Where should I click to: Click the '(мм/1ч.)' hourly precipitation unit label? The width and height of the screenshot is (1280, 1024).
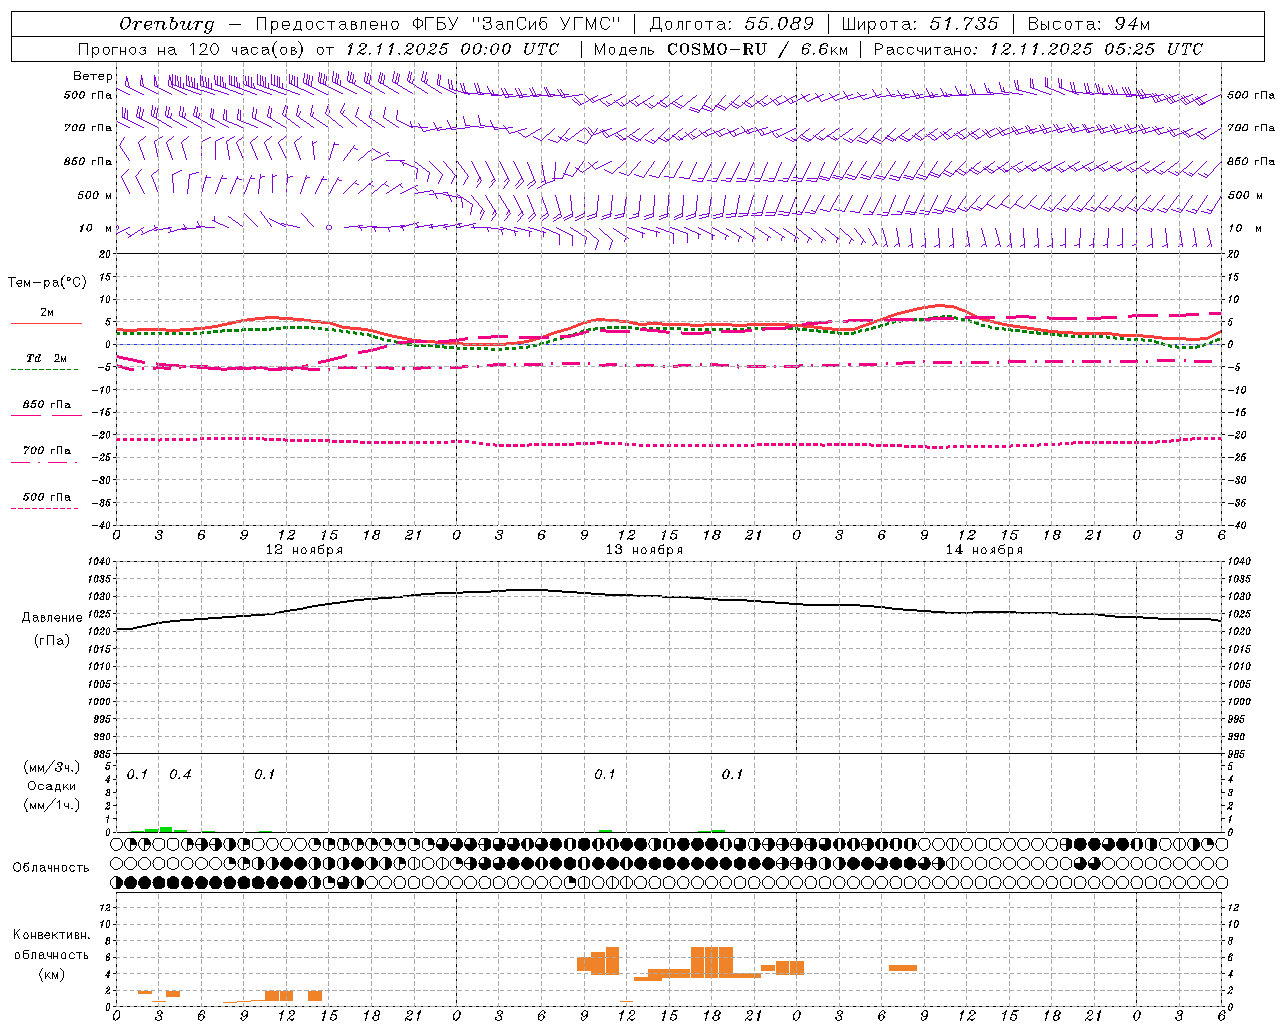[x=52, y=805]
